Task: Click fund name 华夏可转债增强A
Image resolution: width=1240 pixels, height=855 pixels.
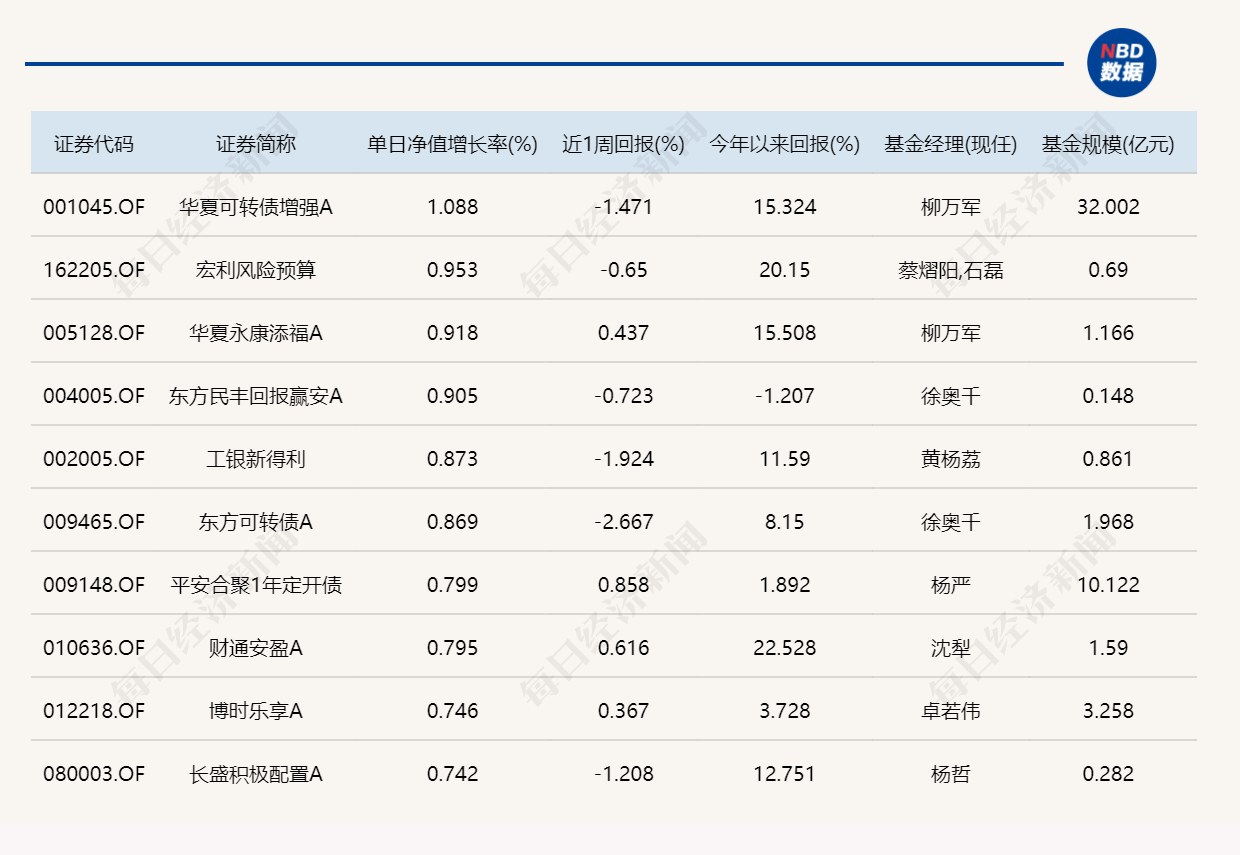Action: pos(256,207)
